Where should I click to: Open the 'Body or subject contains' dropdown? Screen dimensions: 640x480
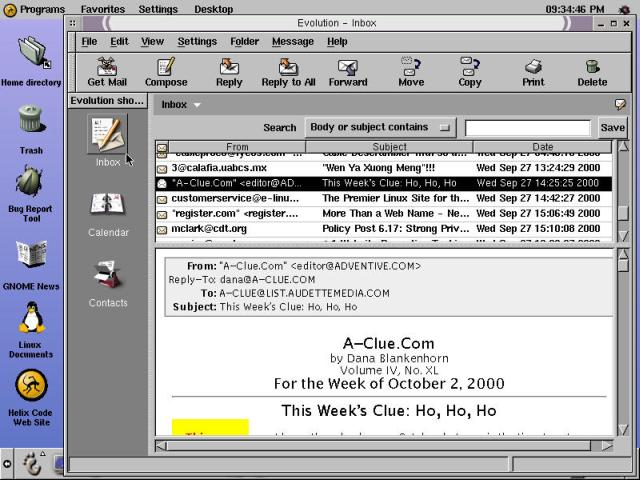(x=380, y=127)
